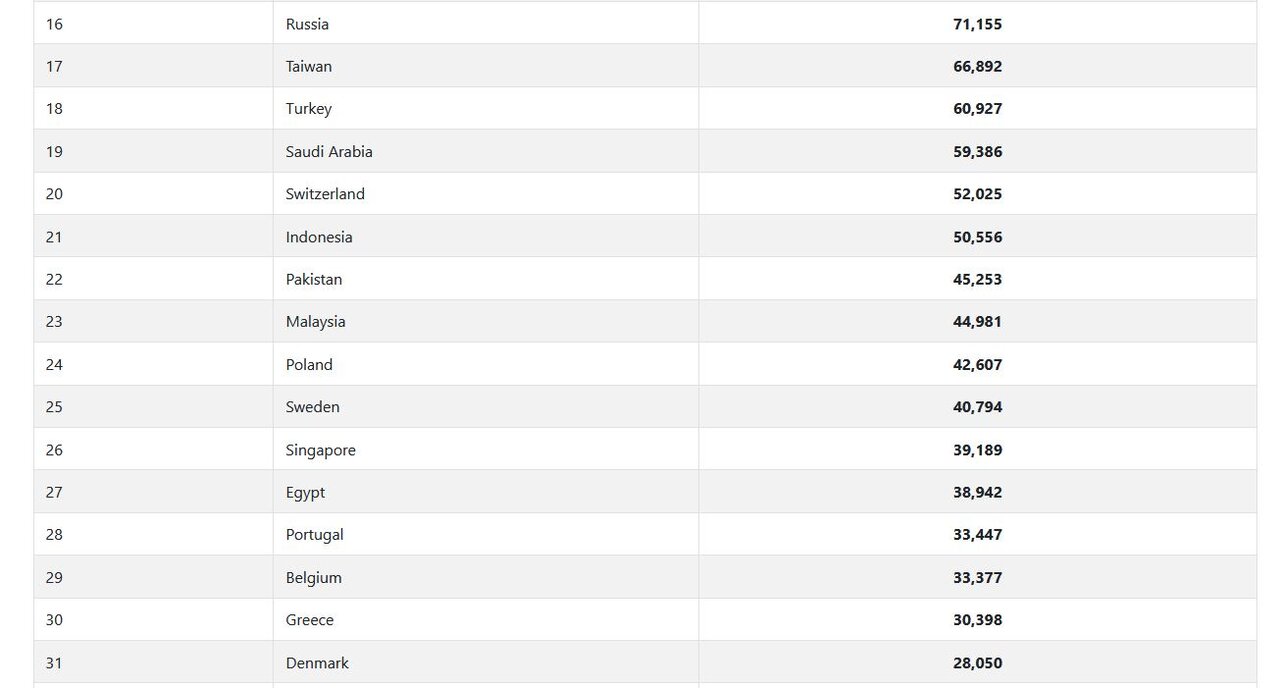Viewport: 1280px width, 688px height.
Task: Select the Taiwan cell in the table
Action: click(x=308, y=66)
